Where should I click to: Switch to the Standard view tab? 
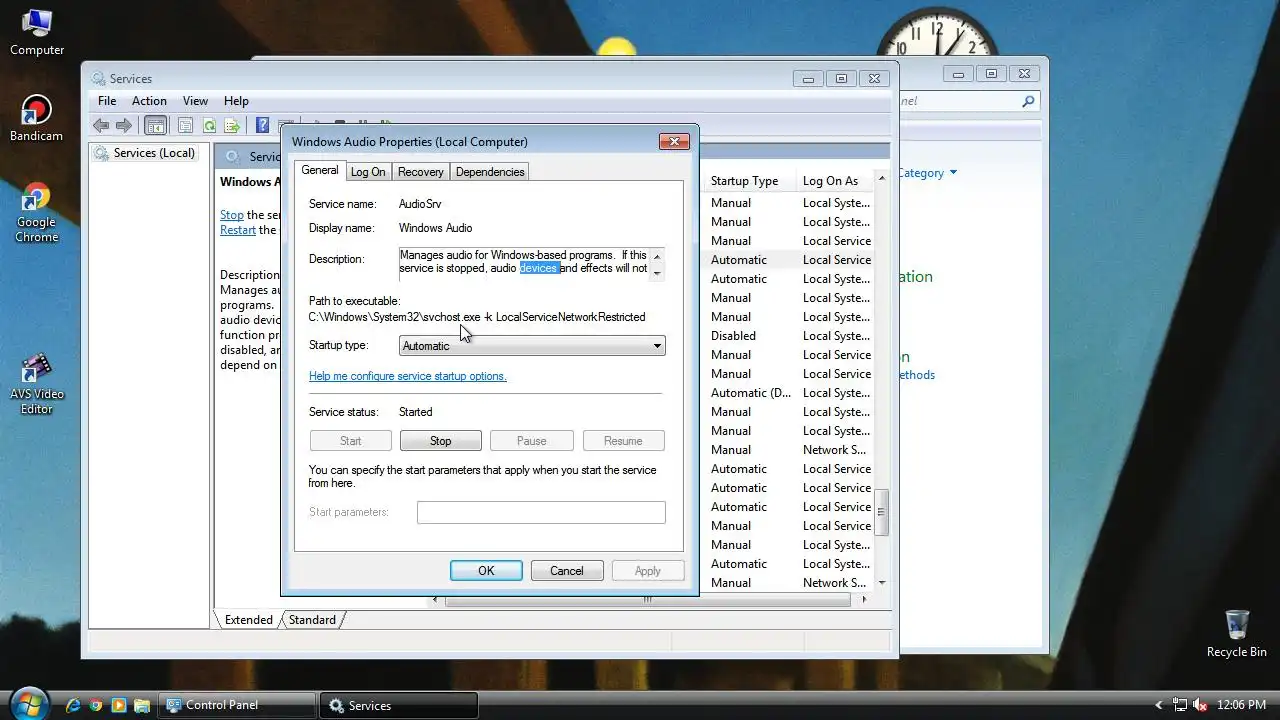click(x=312, y=620)
